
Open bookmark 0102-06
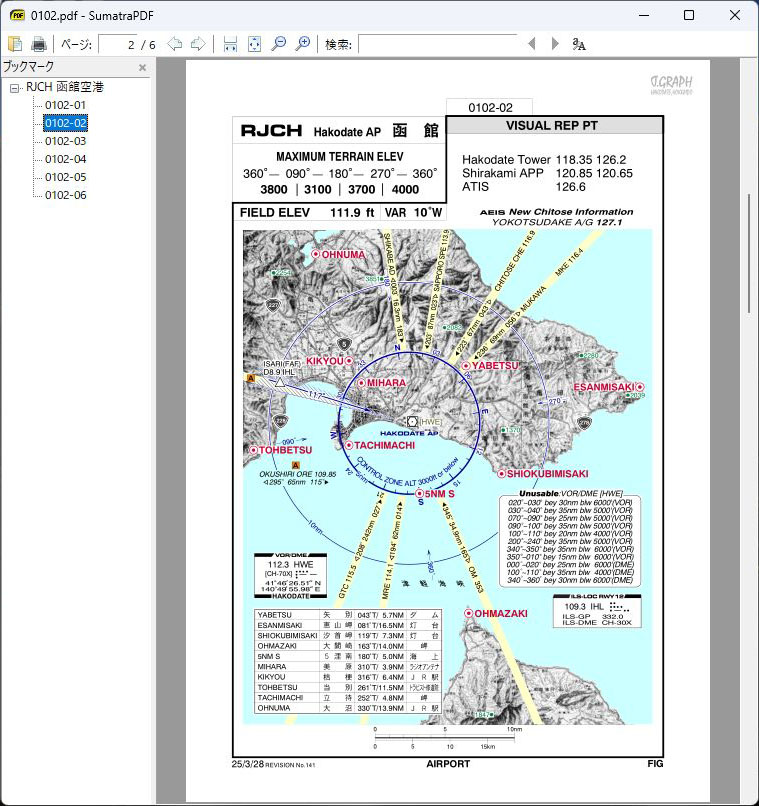[66, 195]
